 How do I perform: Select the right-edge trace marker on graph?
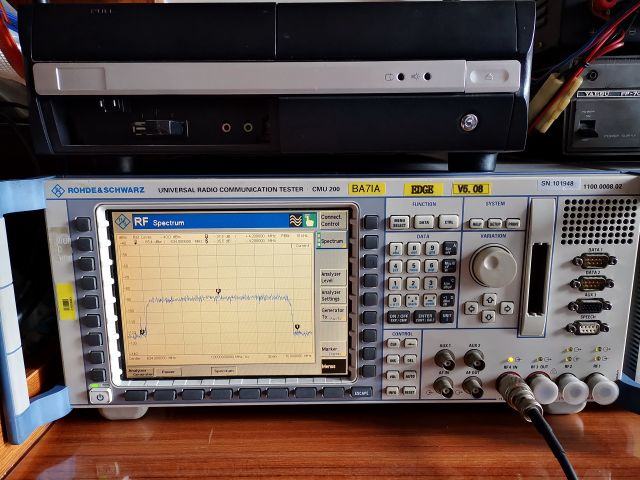point(297,327)
